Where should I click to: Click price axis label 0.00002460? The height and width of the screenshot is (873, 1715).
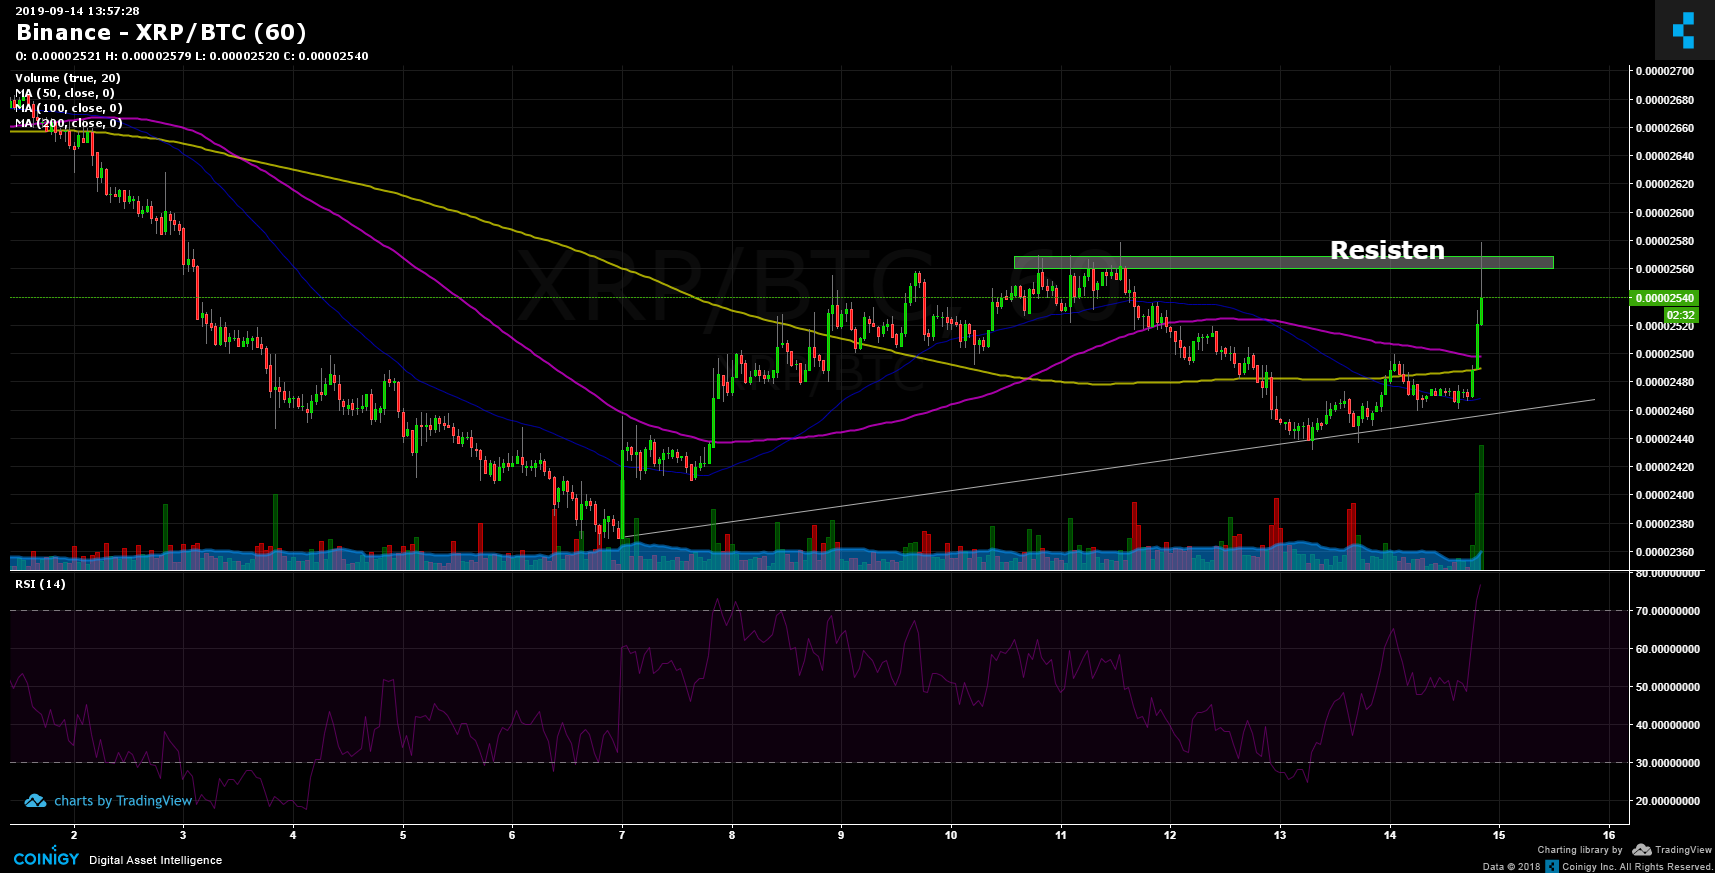[1665, 411]
